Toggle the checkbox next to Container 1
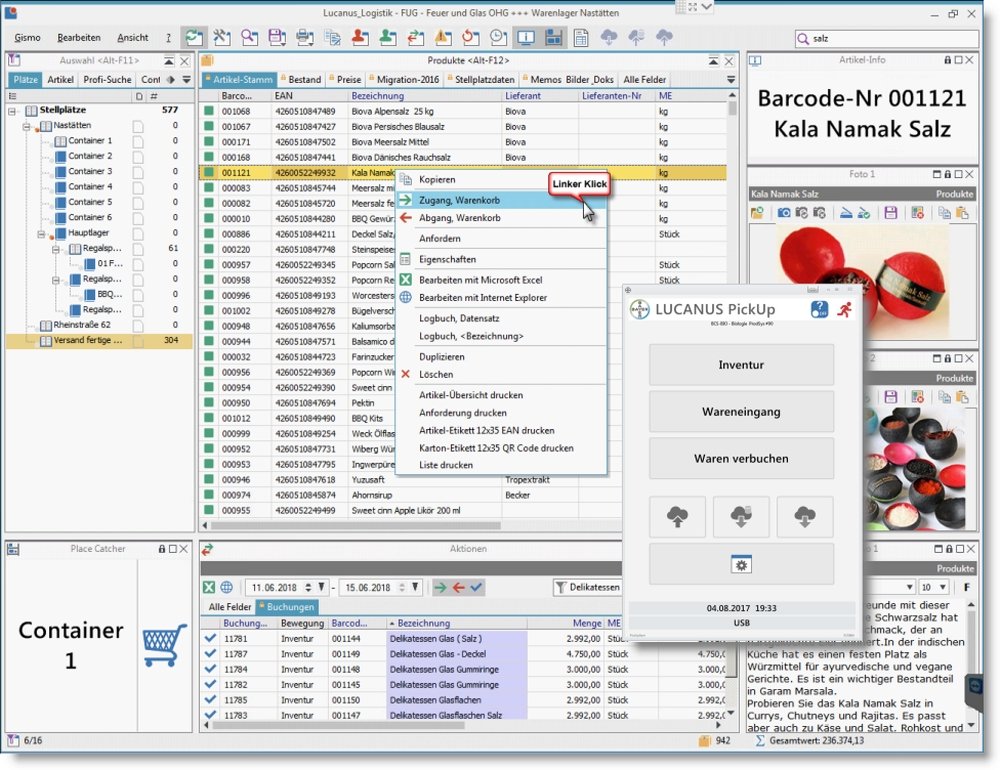This screenshot has height=770, width=1000. [x=138, y=141]
